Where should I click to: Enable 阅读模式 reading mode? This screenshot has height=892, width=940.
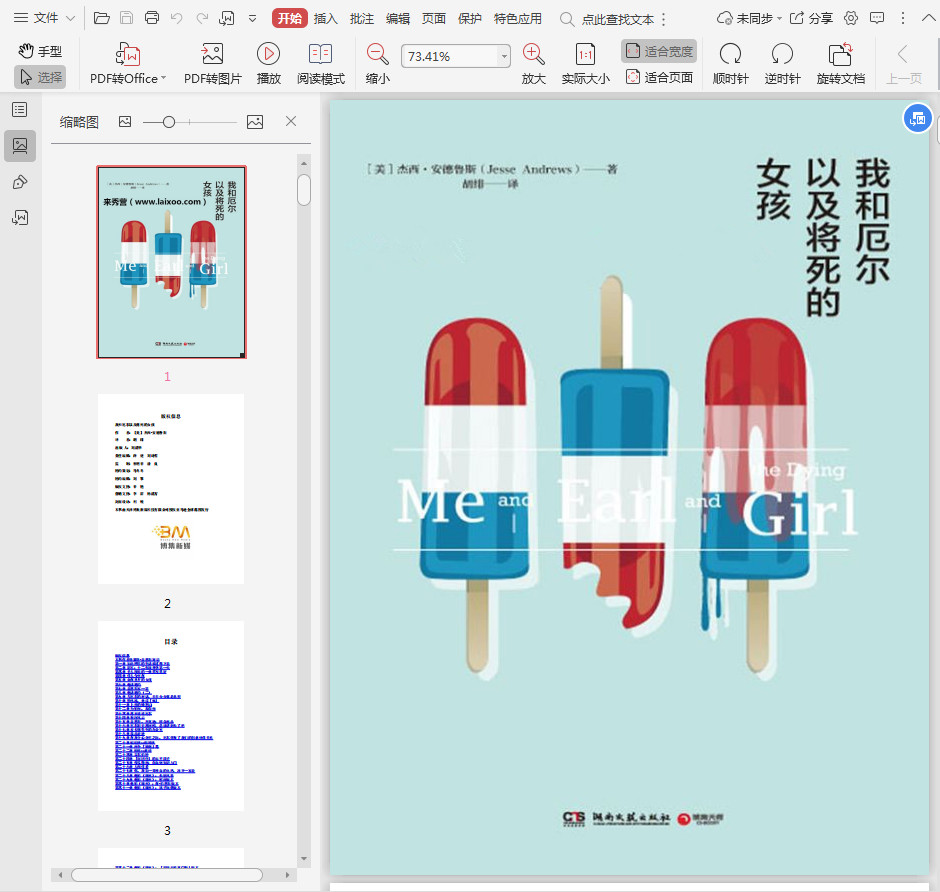click(x=321, y=64)
